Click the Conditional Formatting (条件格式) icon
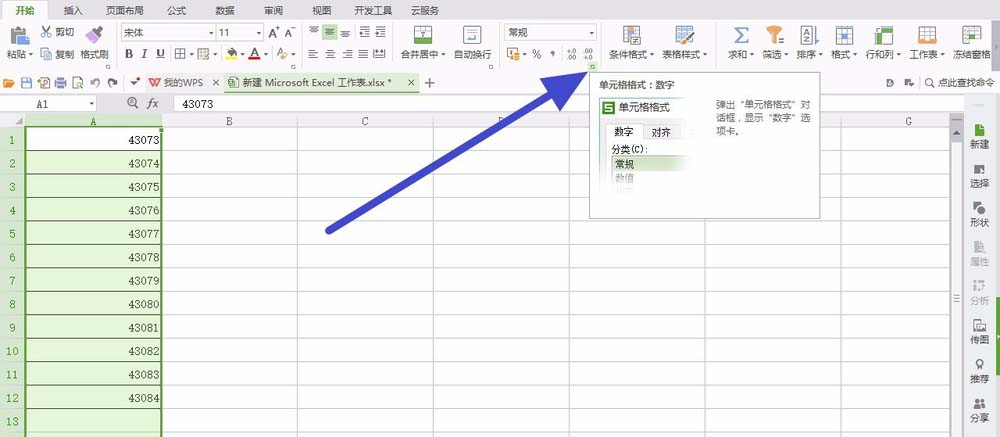This screenshot has height=437, width=1000. [631, 35]
